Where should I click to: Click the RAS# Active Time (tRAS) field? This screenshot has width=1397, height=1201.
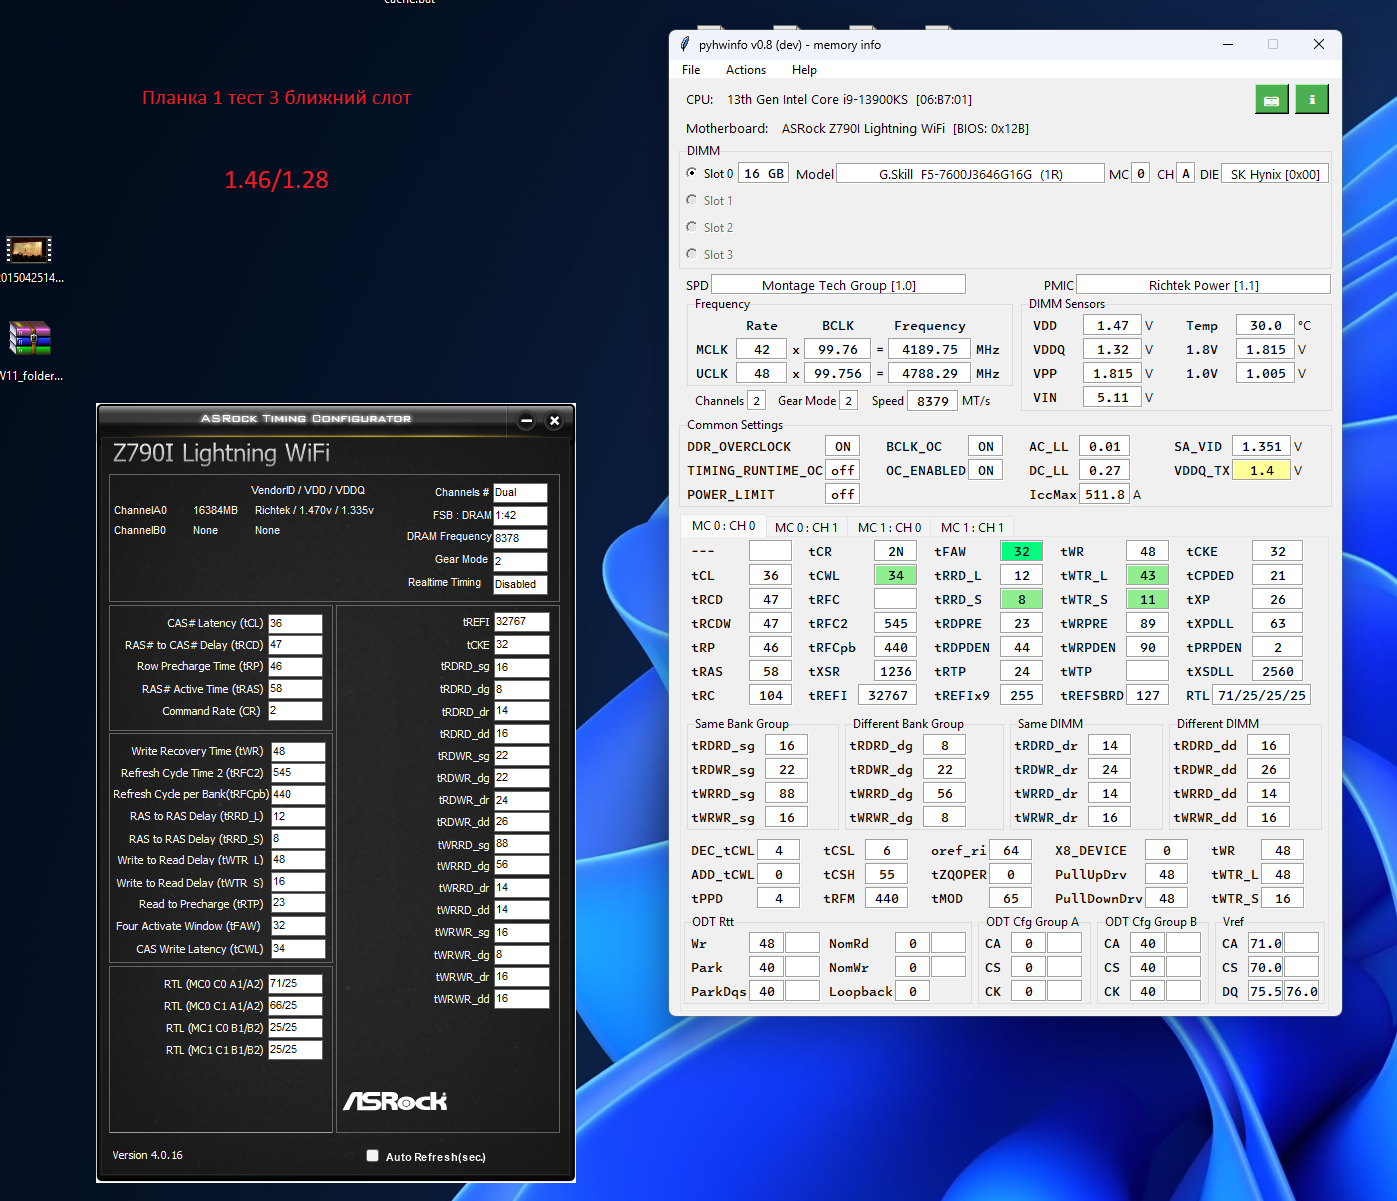click(x=295, y=689)
